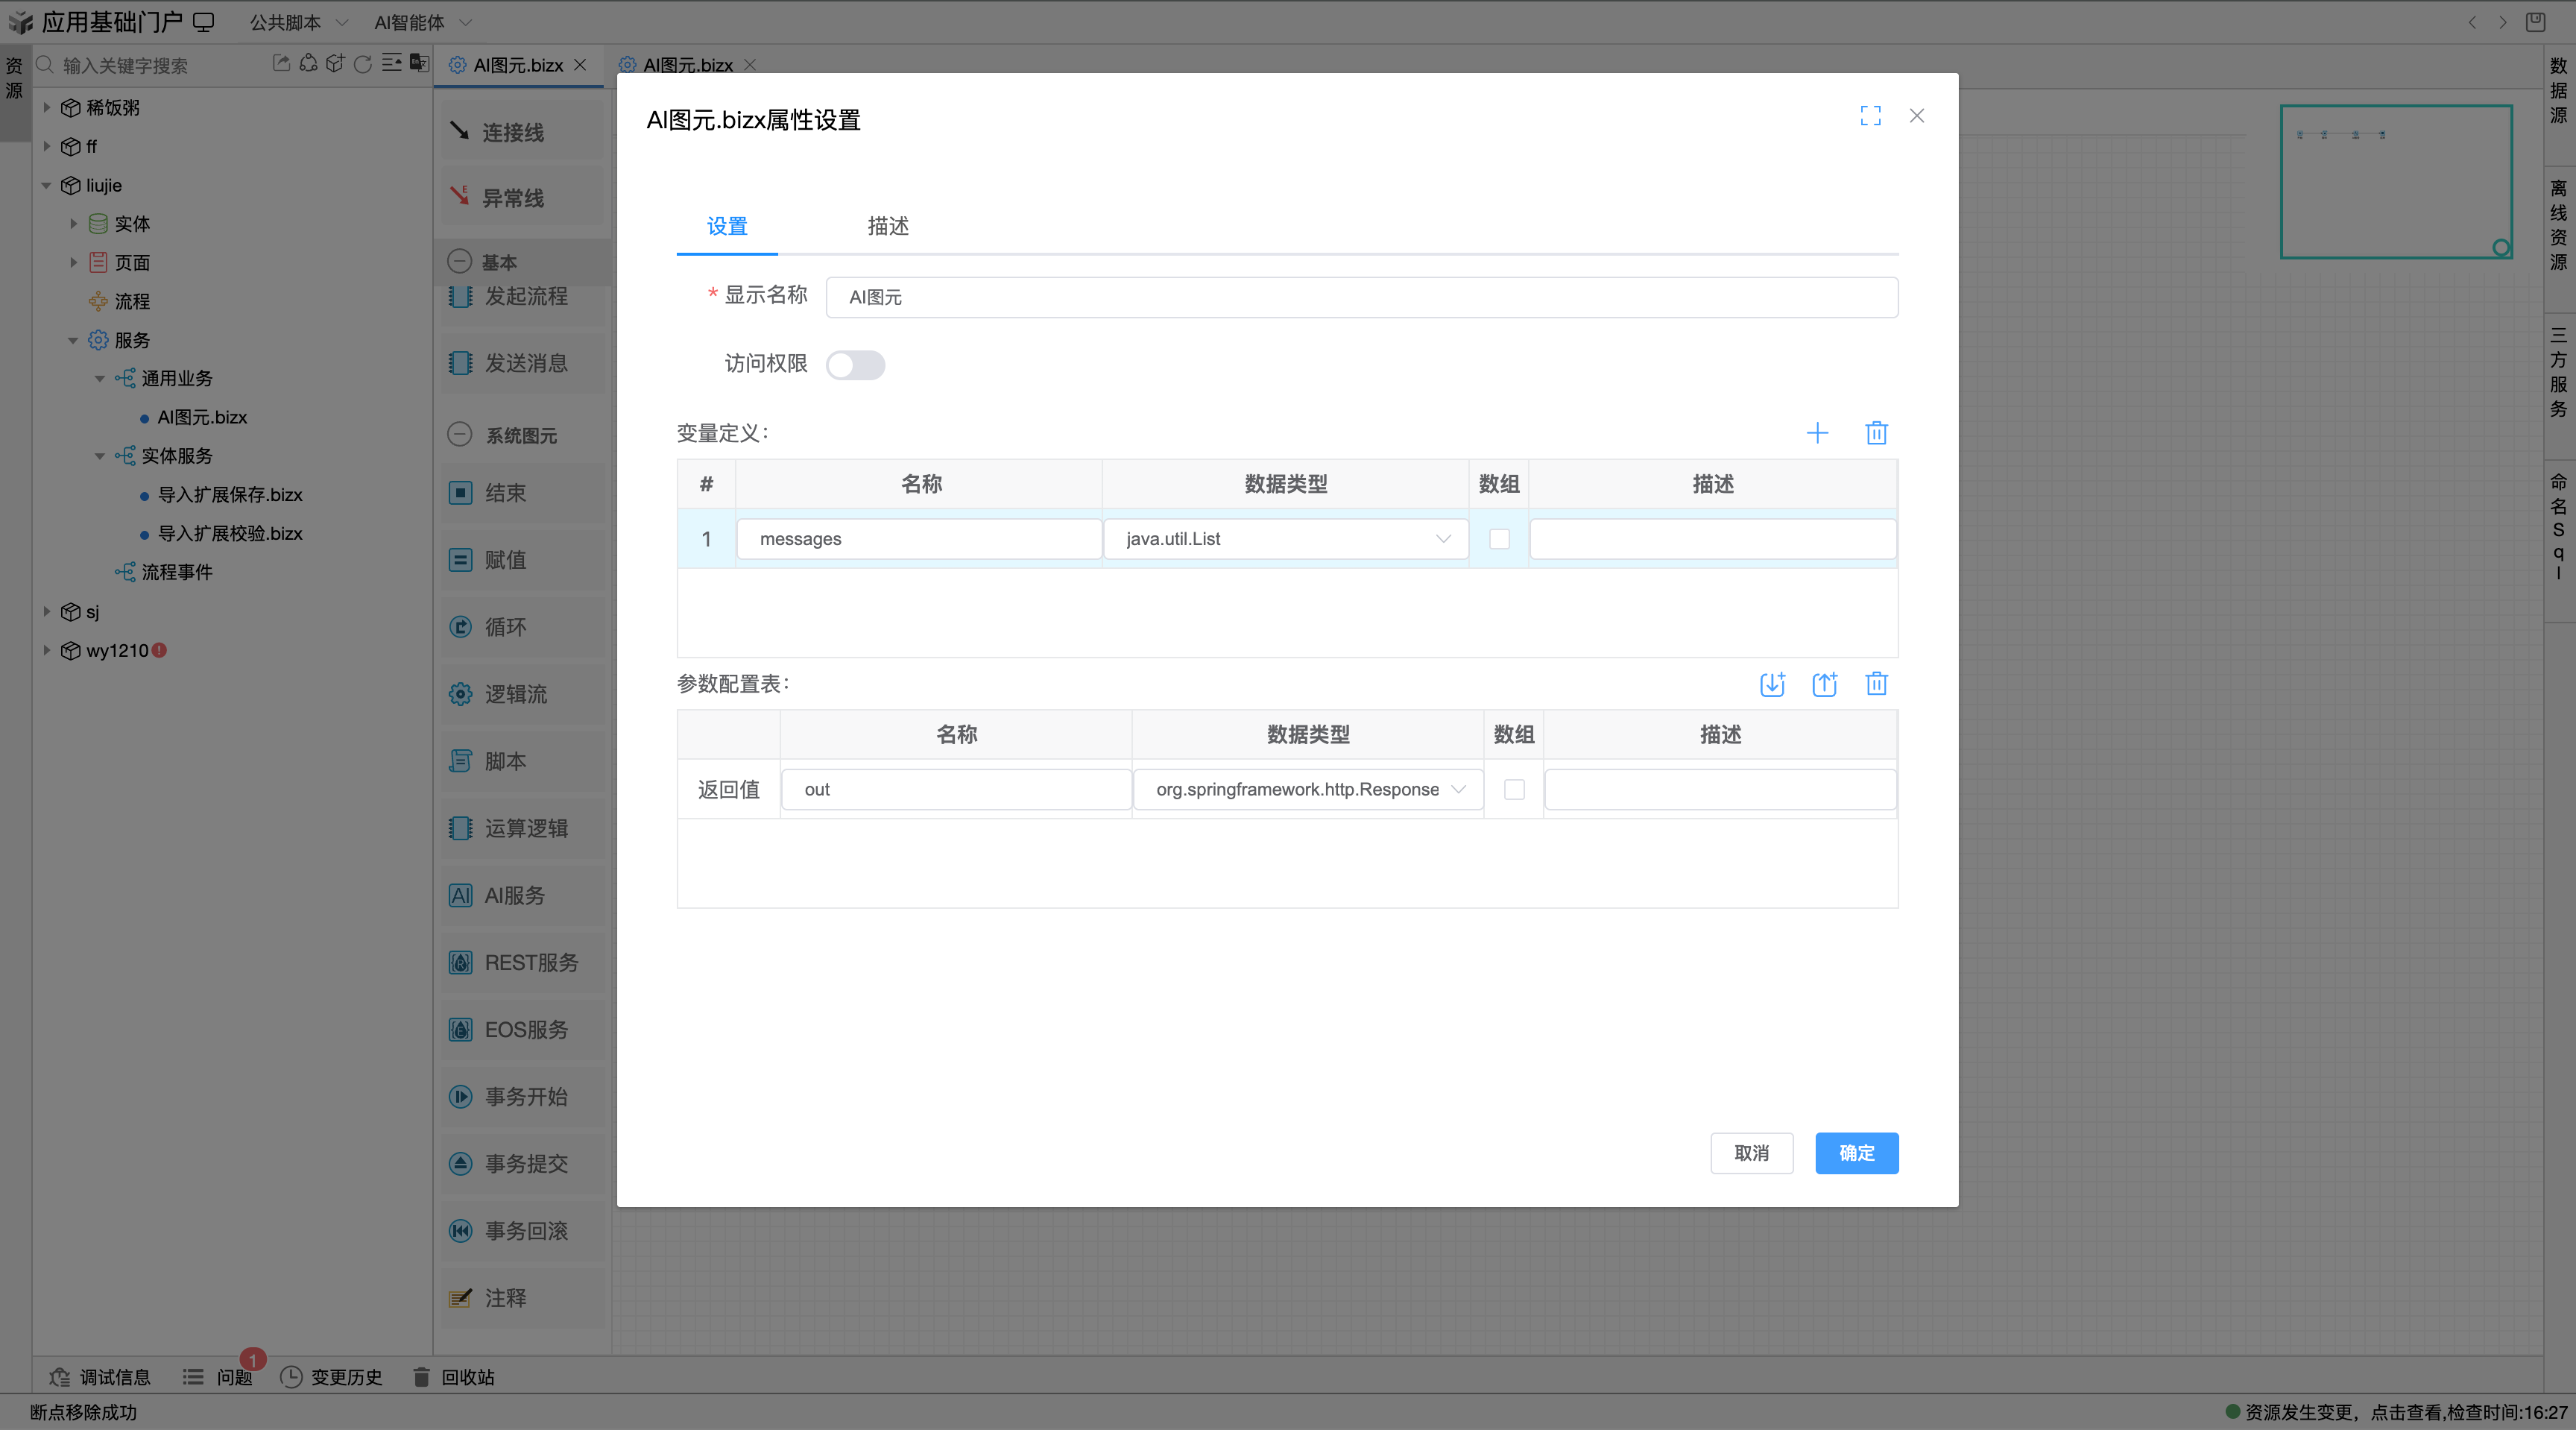Add a new variable with the plus icon
Image resolution: width=2576 pixels, height=1430 pixels.
tap(1818, 433)
